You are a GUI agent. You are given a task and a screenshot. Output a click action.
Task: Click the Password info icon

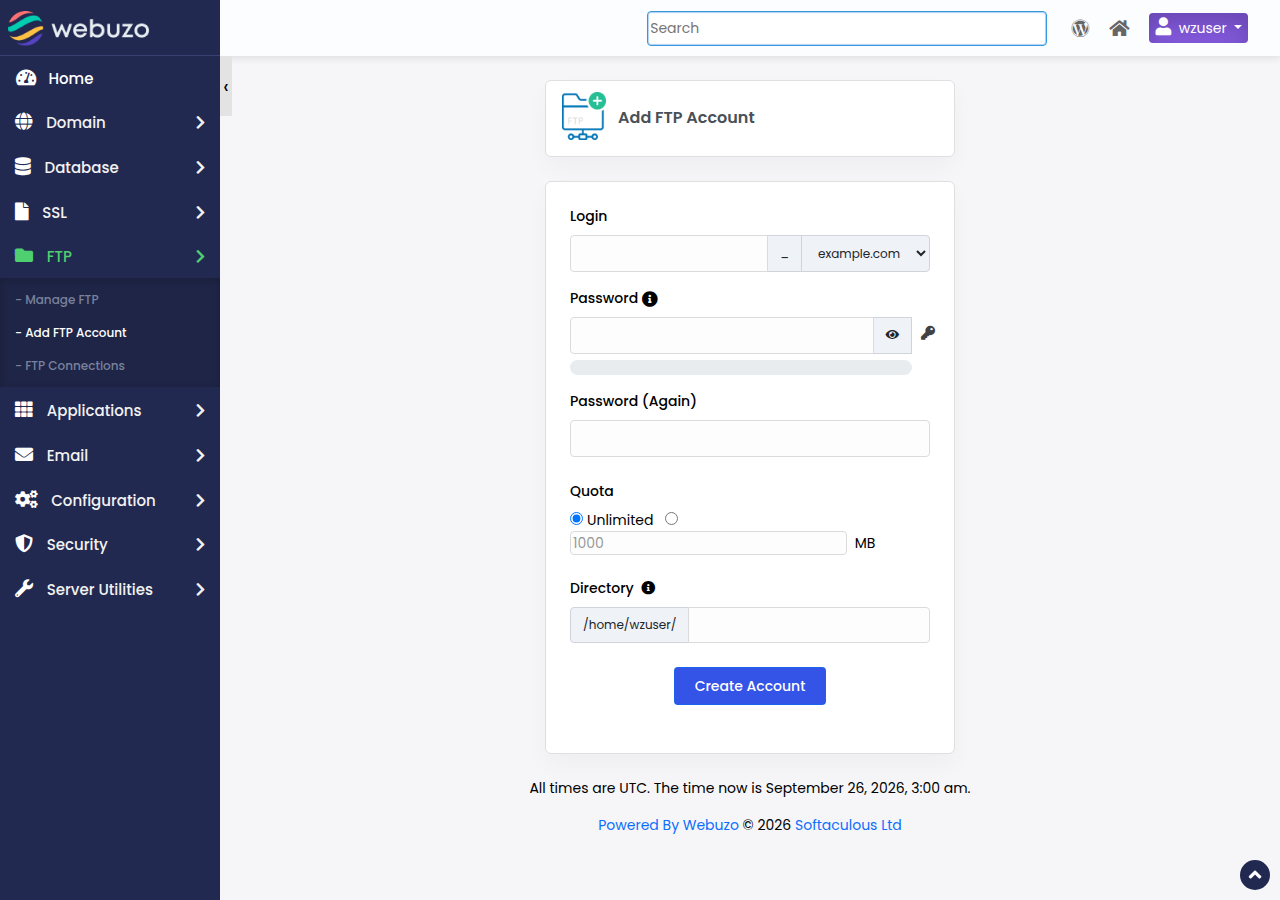(x=650, y=299)
